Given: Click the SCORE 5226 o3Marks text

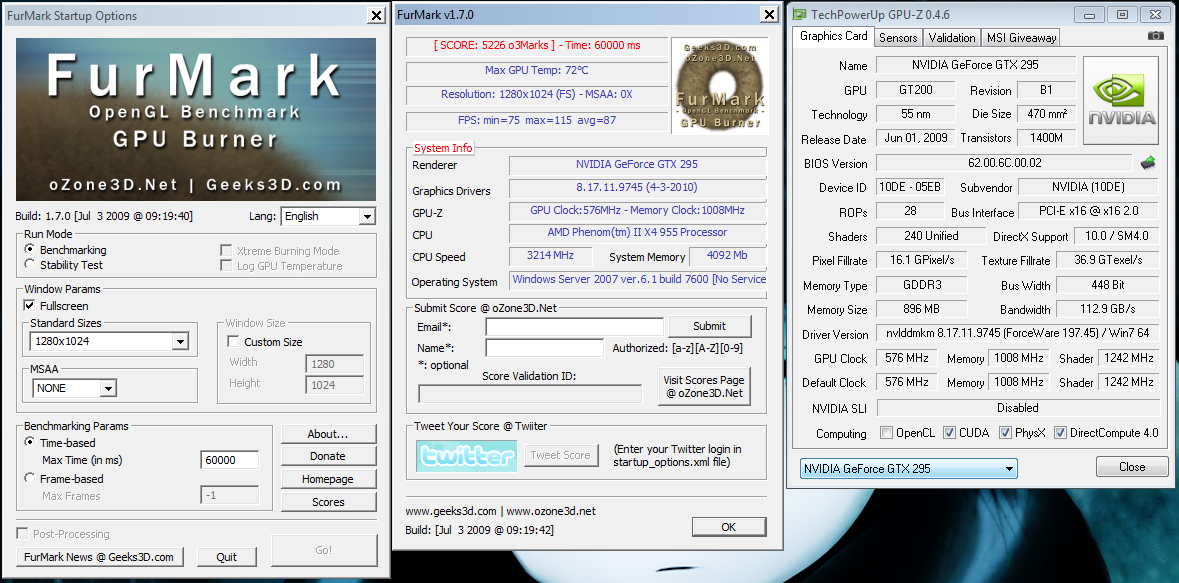Looking at the screenshot, I should pyautogui.click(x=537, y=46).
